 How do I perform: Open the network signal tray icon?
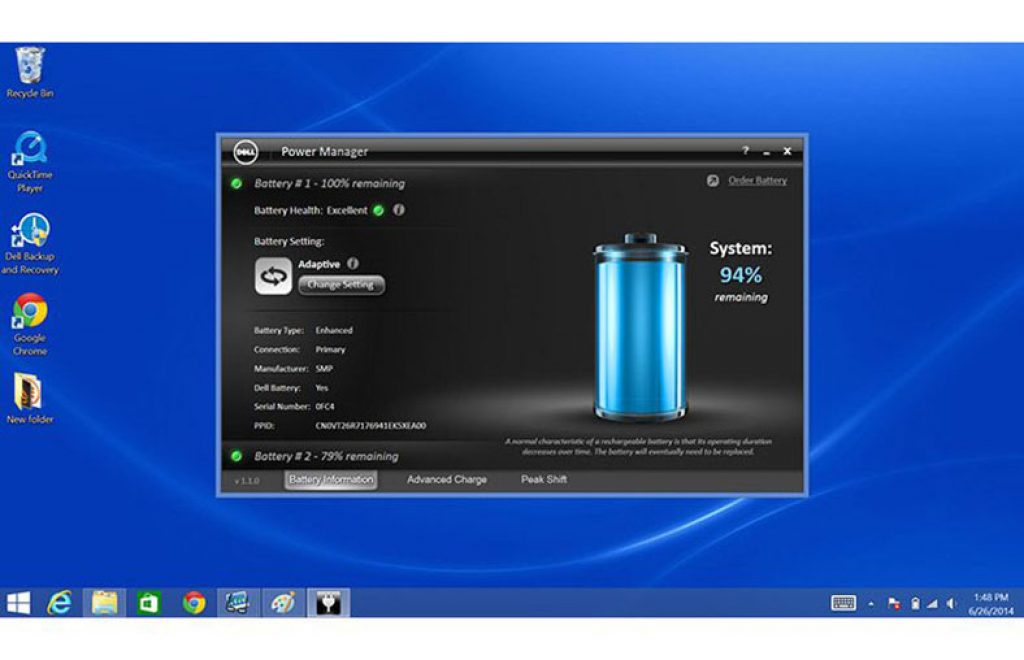[x=933, y=604]
